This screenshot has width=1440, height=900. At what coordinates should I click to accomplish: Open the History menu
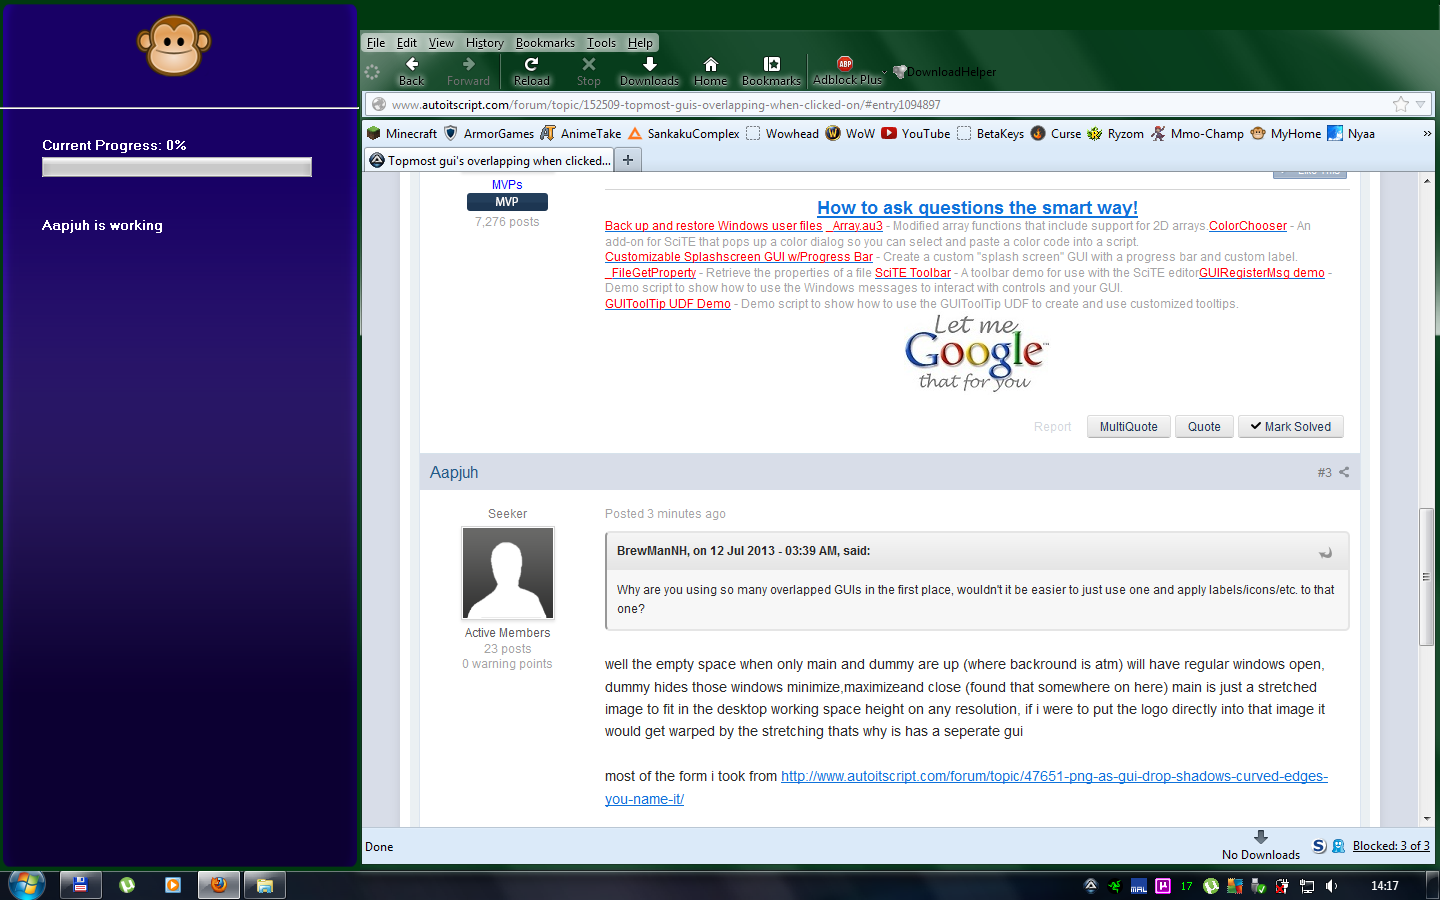point(484,43)
